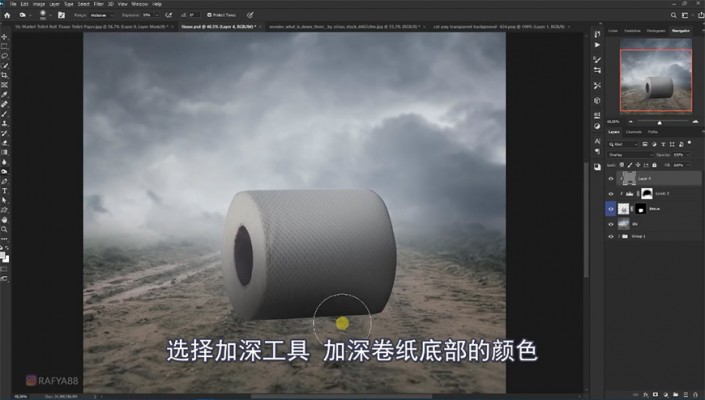Select the Frame tool
Screen dimensions: 705x400
pos(4,85)
